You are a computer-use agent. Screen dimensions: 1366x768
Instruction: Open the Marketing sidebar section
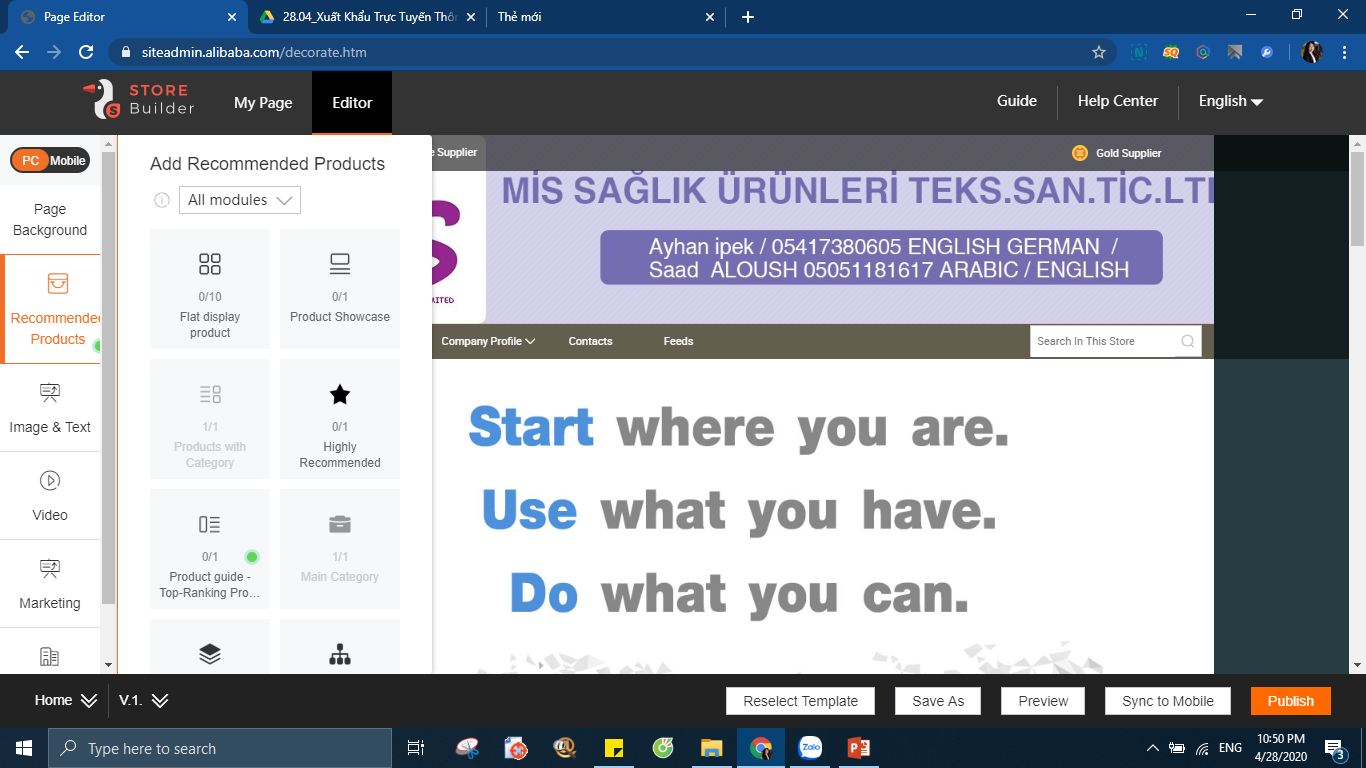[x=50, y=583]
